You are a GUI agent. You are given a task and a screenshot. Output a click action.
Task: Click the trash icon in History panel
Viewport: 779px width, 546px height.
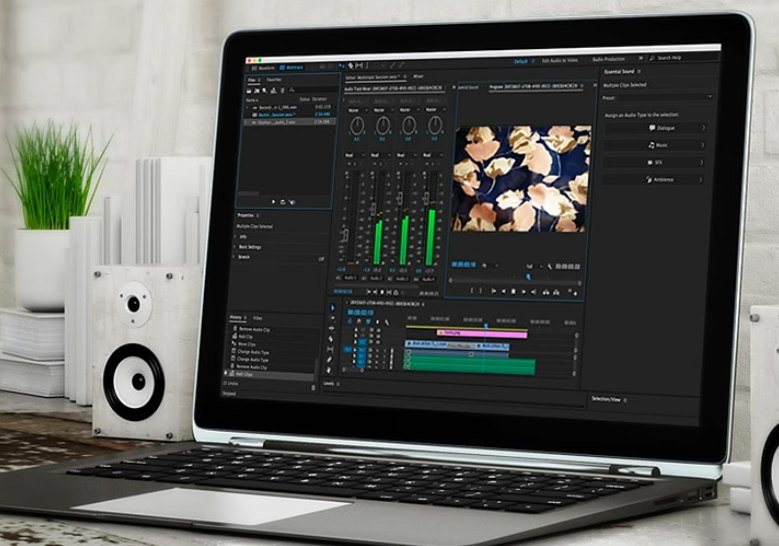coord(313,388)
